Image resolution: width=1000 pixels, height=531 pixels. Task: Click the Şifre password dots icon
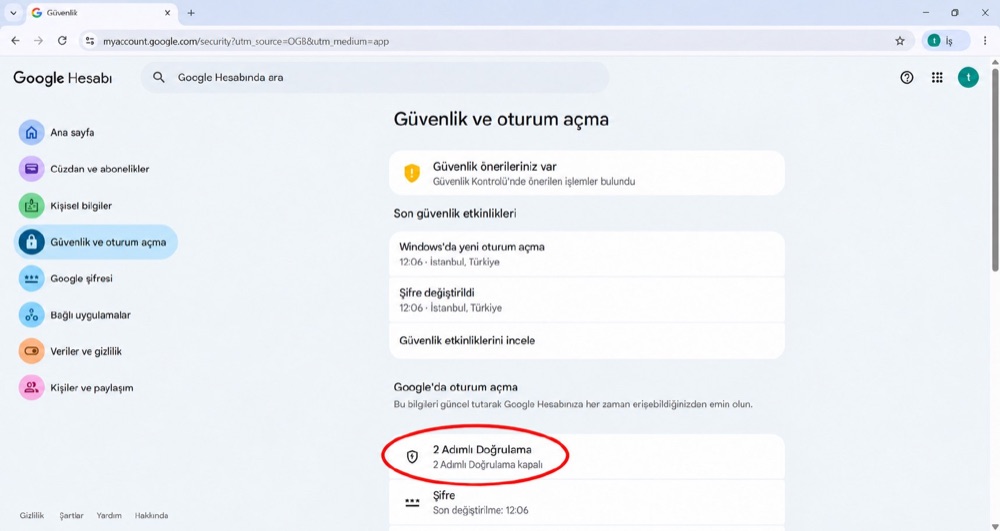click(x=412, y=502)
